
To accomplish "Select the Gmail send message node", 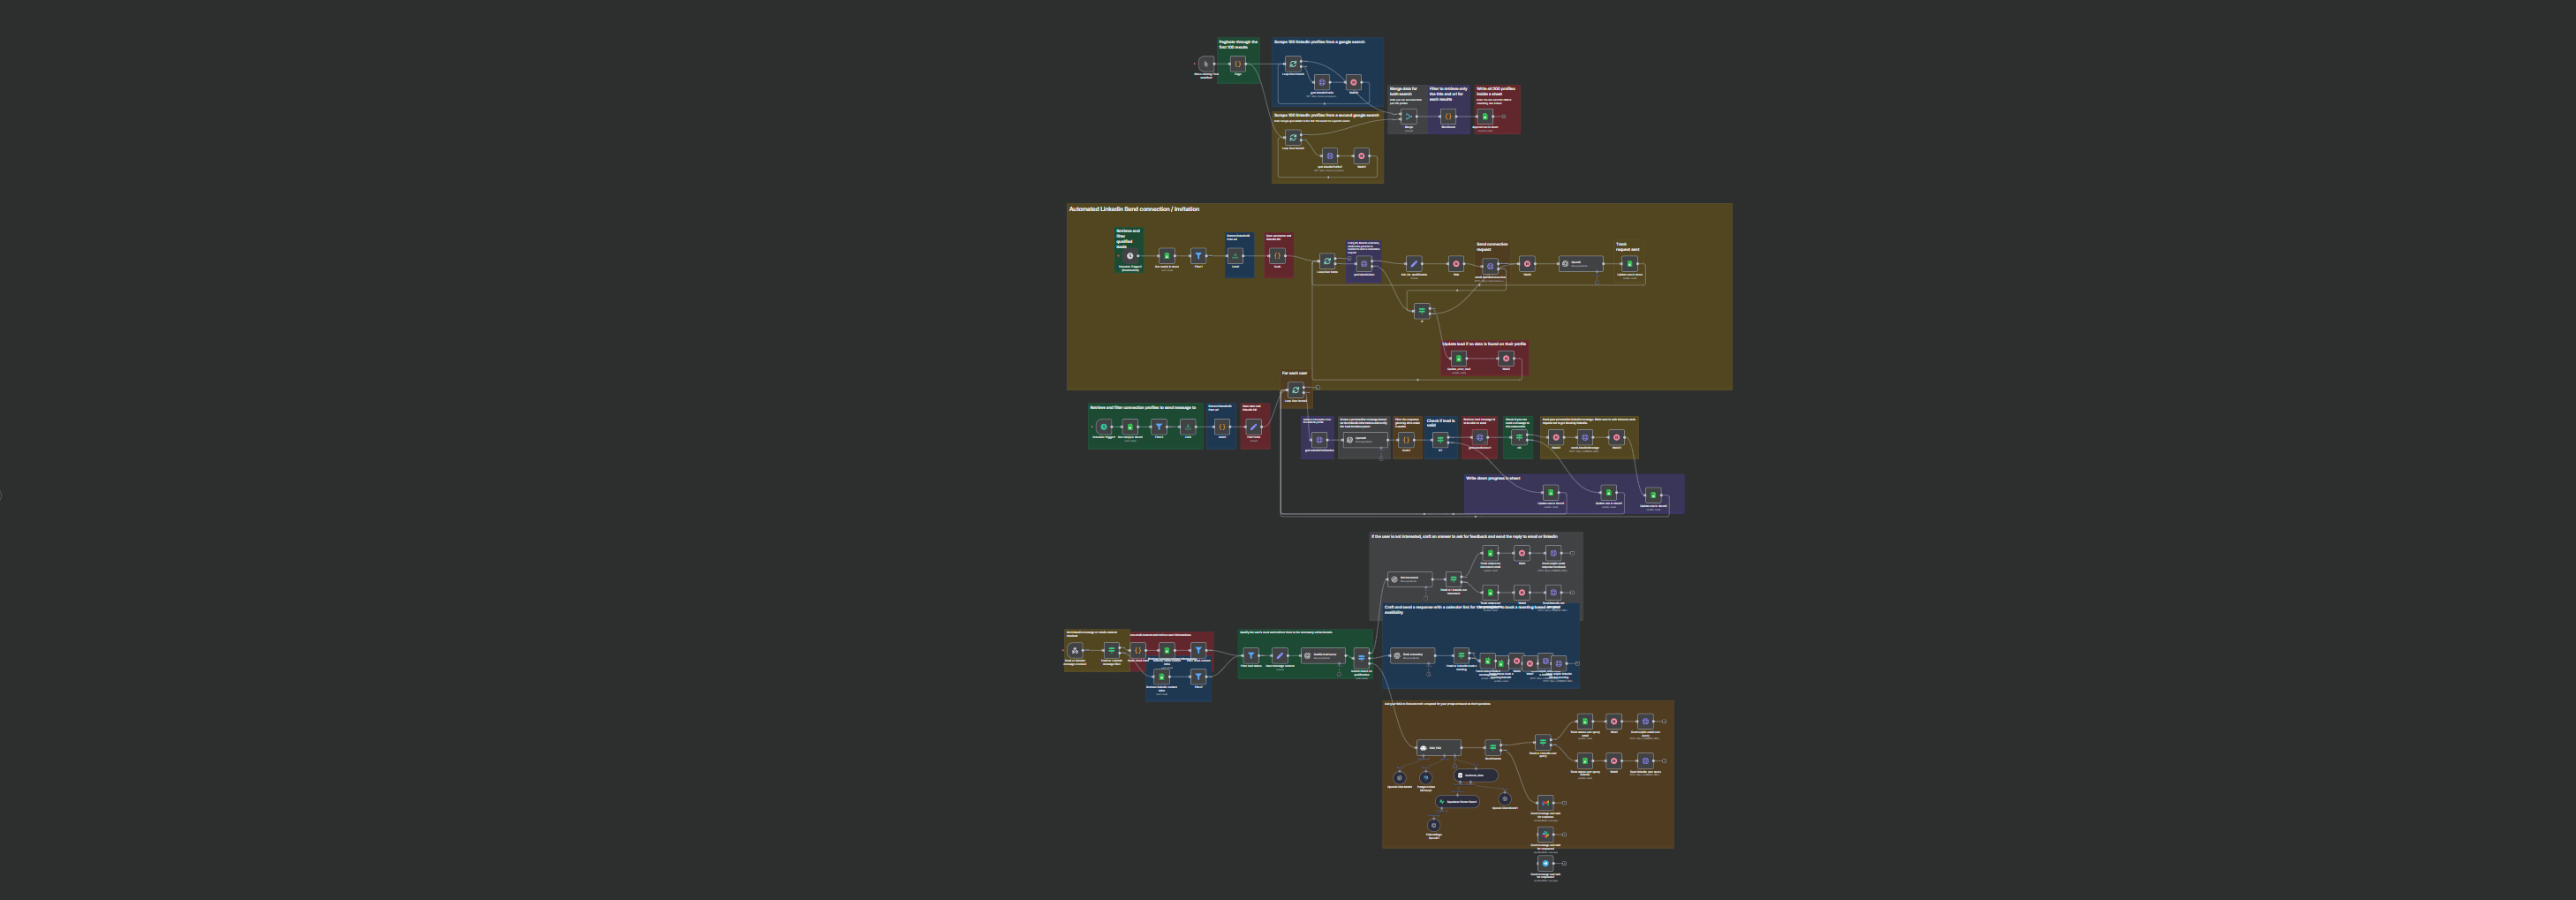I will coord(1545,802).
